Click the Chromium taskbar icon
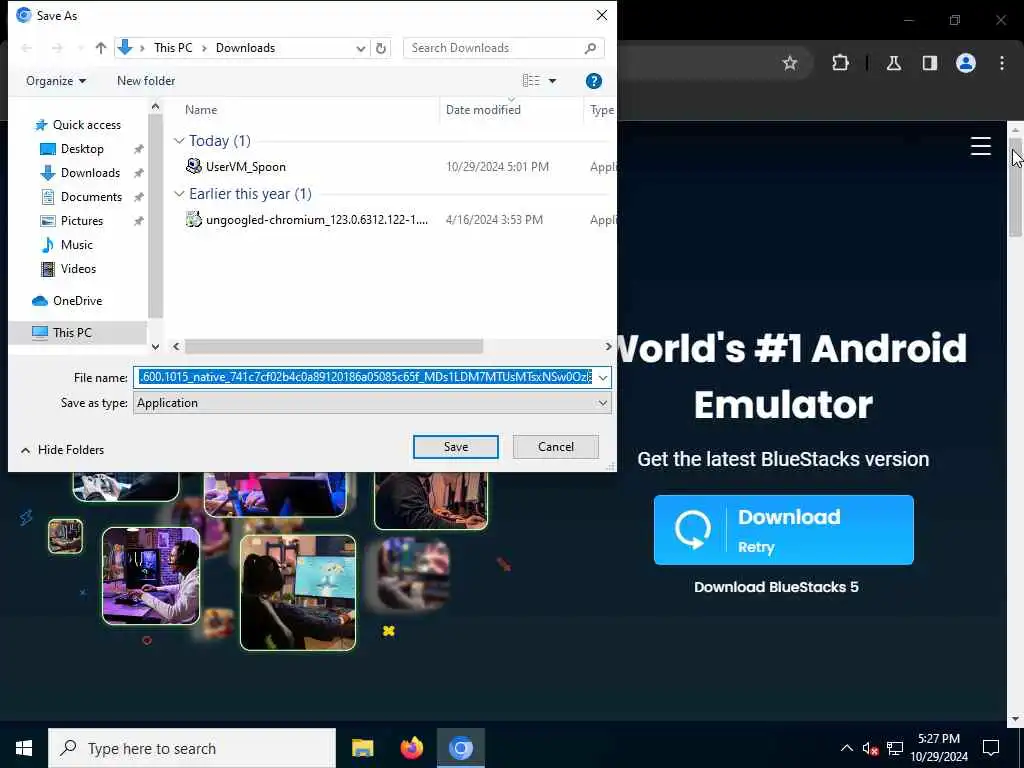 pos(460,748)
